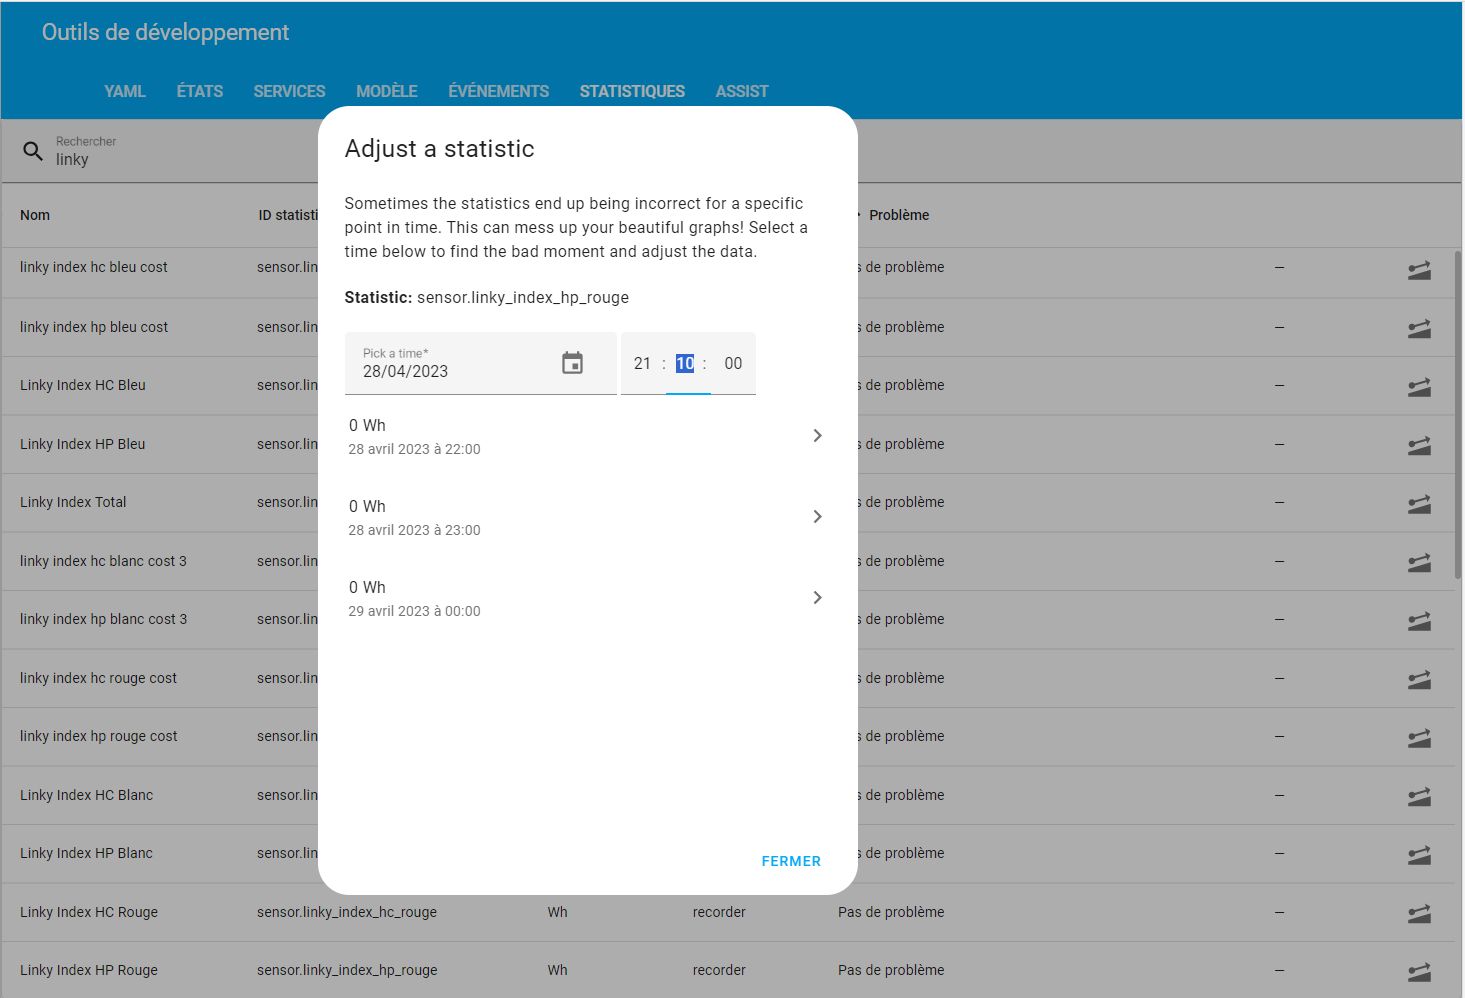Select the seconds field showing 00
1465x998 pixels.
[x=733, y=364]
